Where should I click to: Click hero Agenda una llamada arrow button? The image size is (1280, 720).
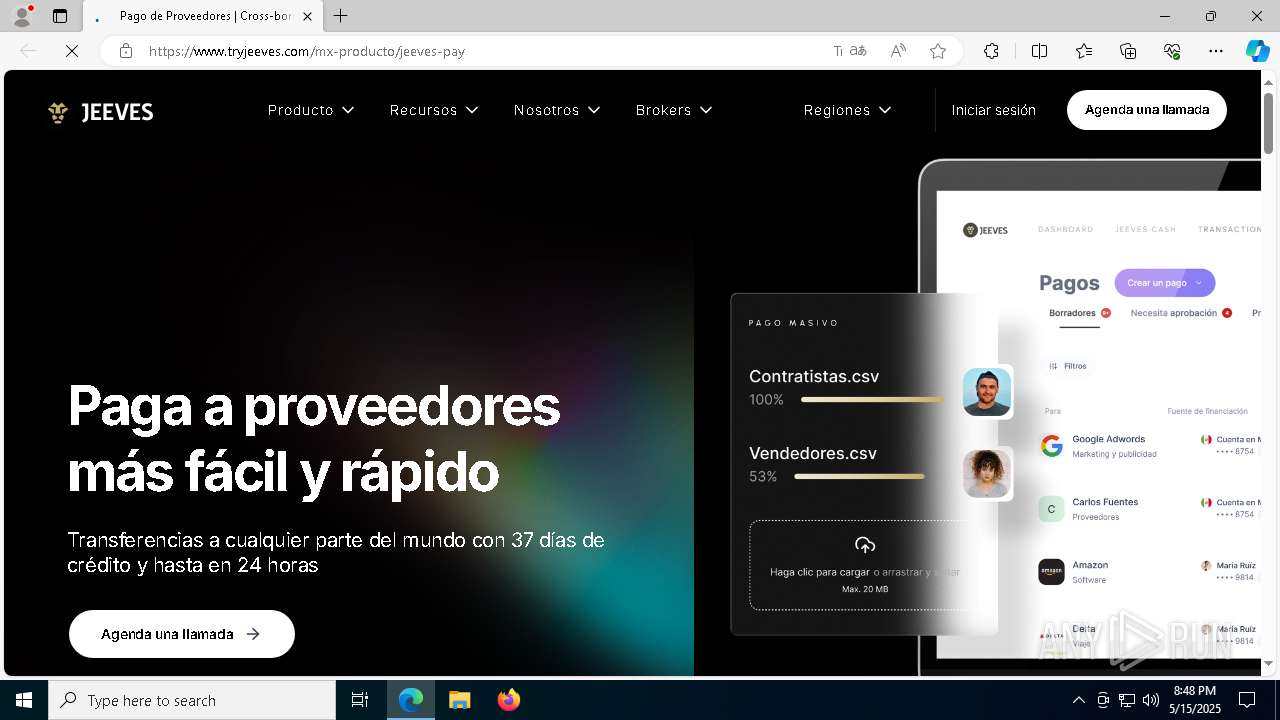[182, 634]
